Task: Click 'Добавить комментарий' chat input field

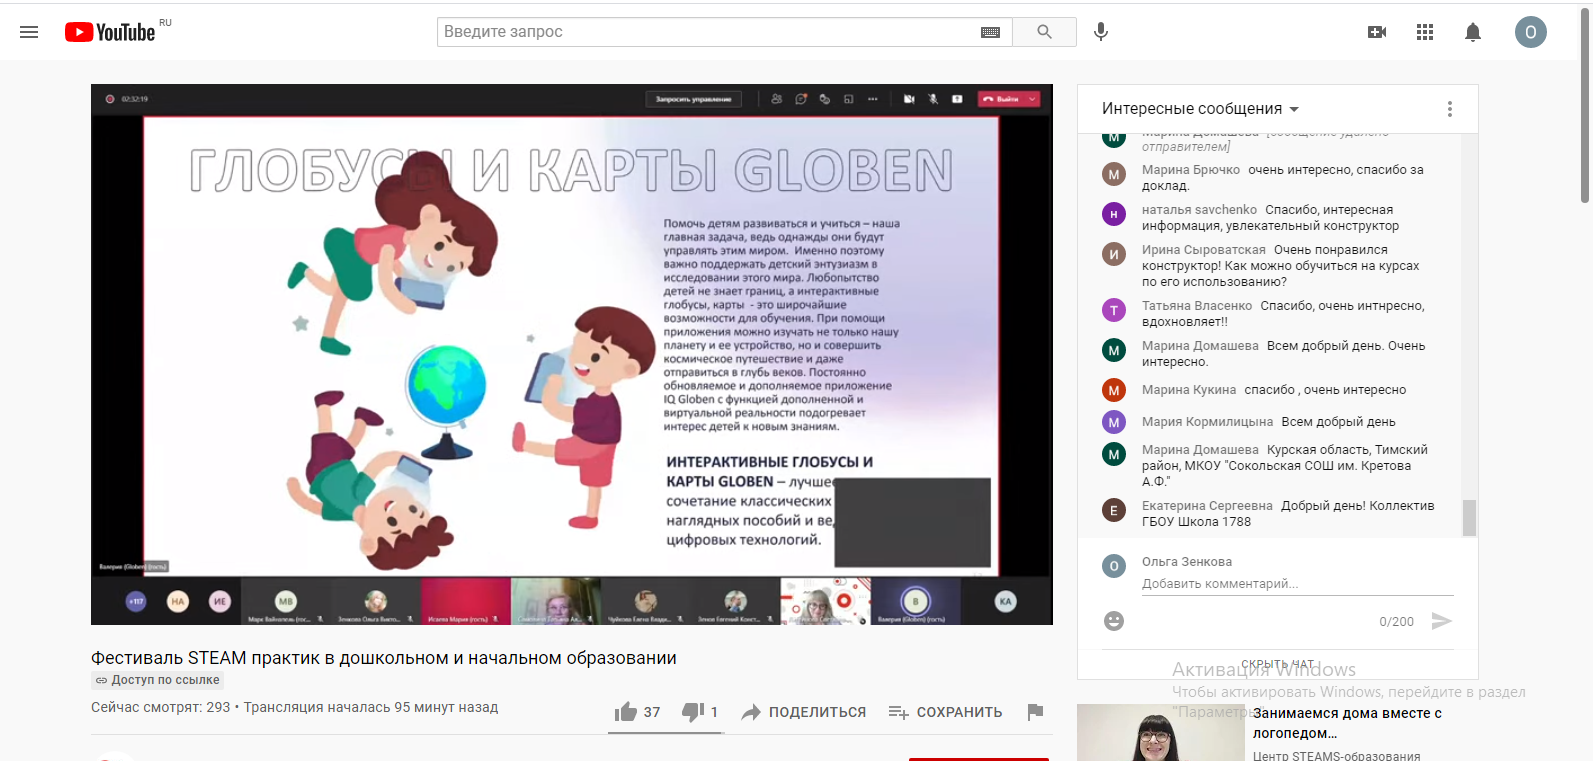Action: click(x=1296, y=584)
